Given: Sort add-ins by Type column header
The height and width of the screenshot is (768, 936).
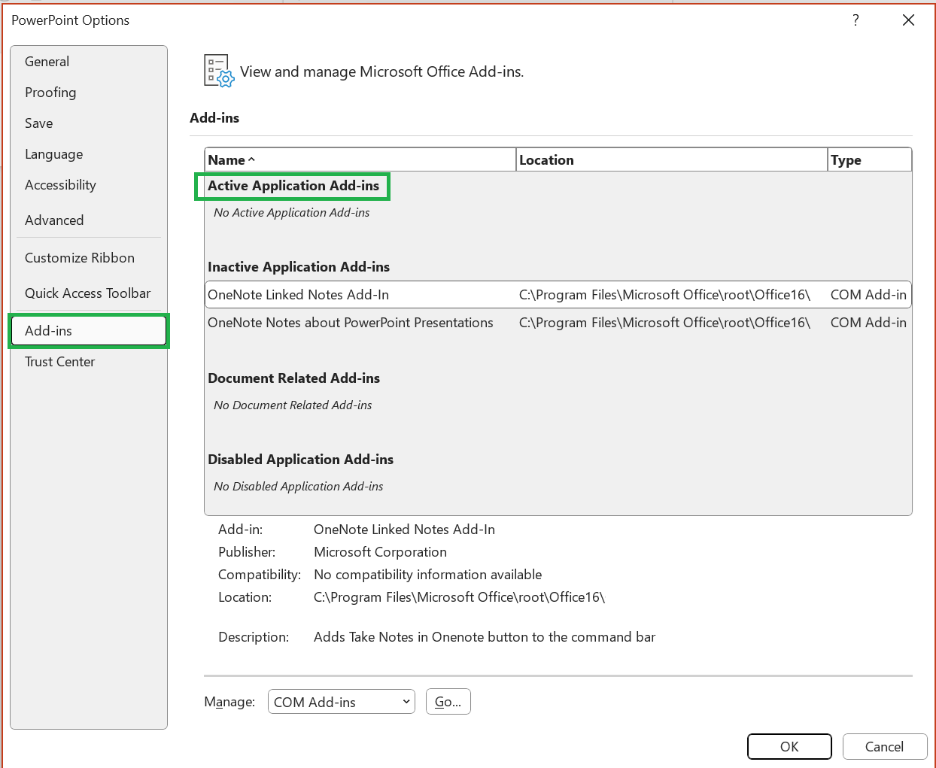Looking at the screenshot, I should (x=870, y=160).
